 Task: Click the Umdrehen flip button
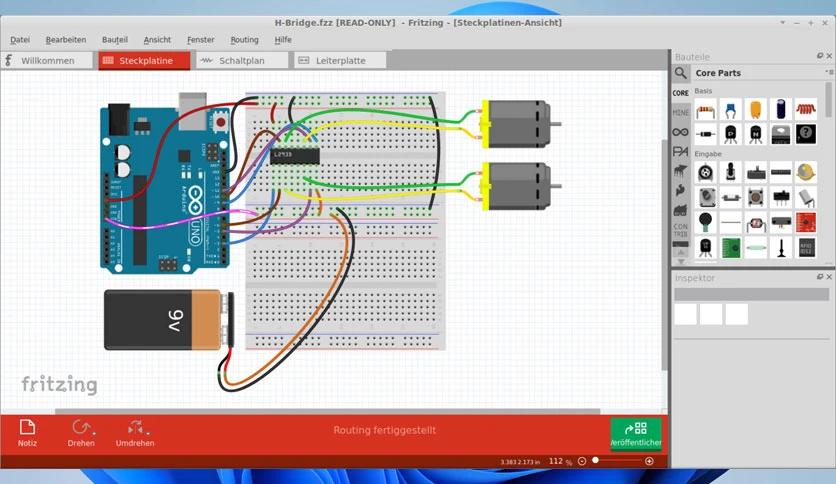(135, 433)
